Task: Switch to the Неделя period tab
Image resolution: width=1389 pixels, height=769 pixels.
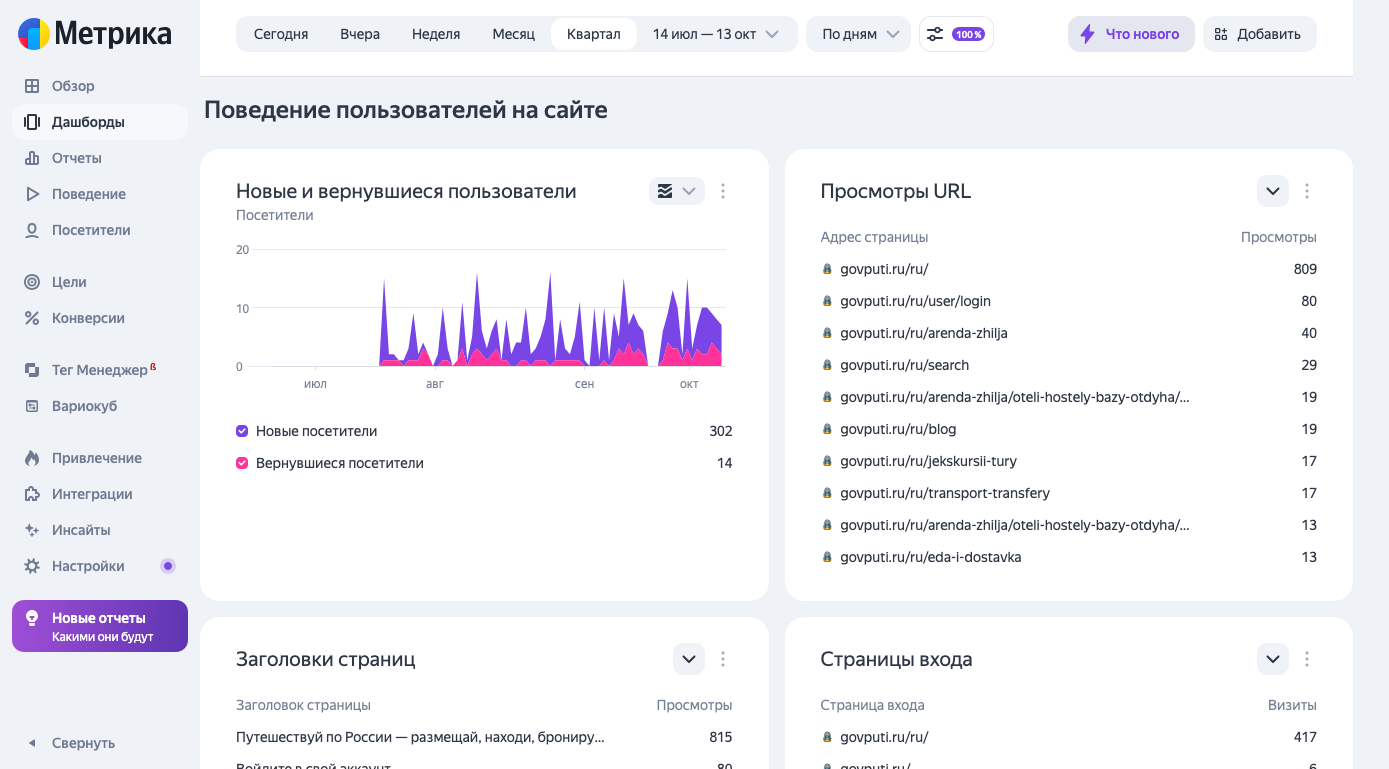Action: pos(436,34)
